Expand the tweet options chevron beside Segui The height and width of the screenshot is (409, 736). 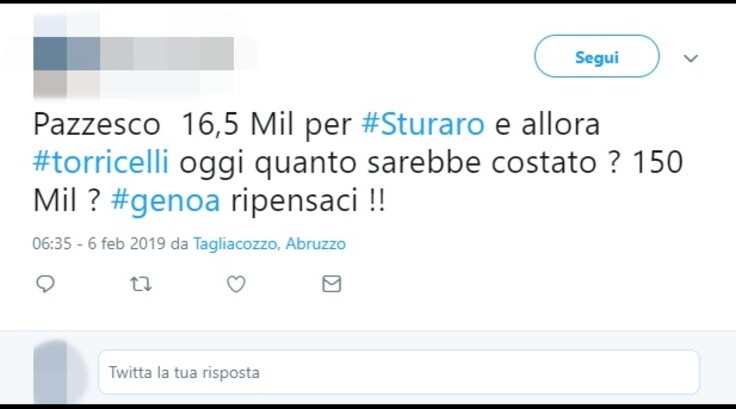(690, 58)
